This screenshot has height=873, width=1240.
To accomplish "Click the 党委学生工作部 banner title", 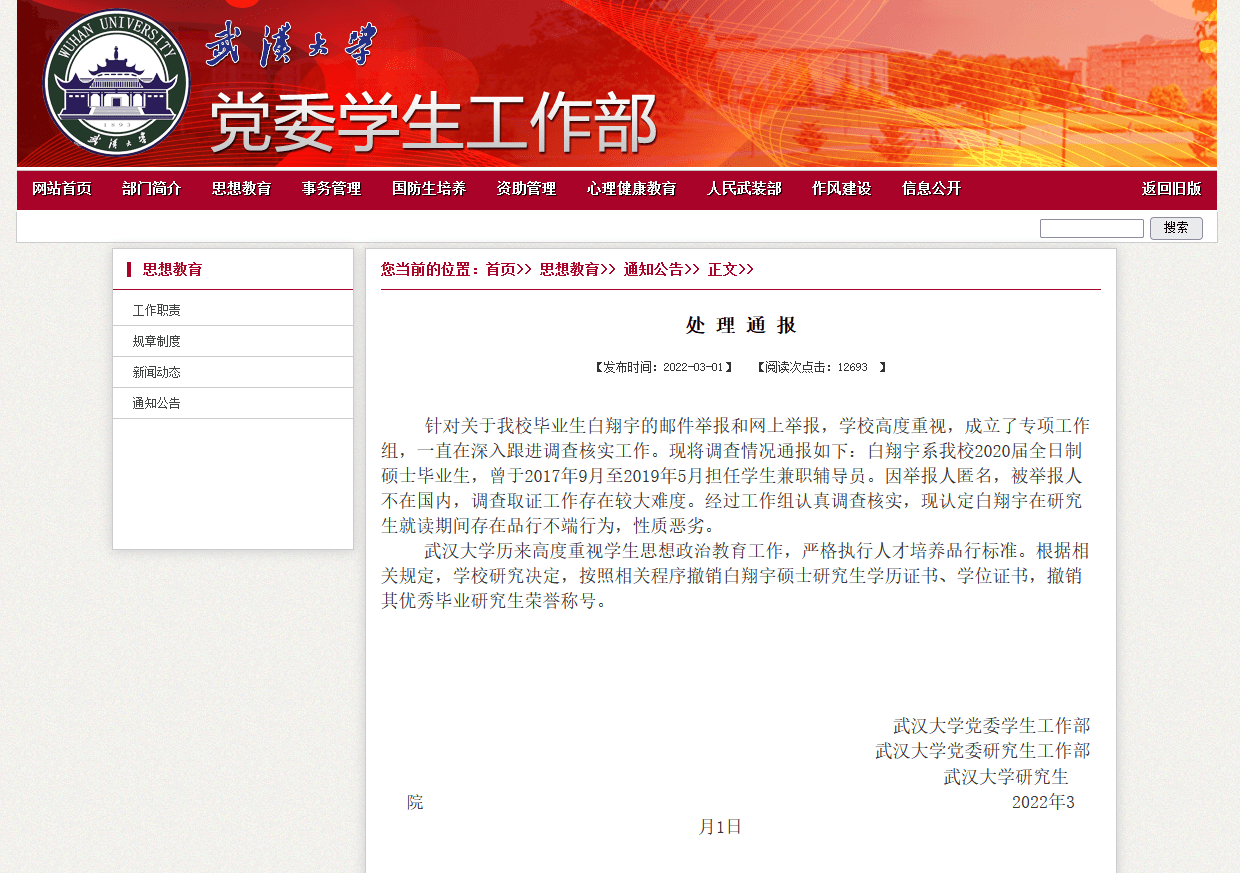I will click(433, 121).
